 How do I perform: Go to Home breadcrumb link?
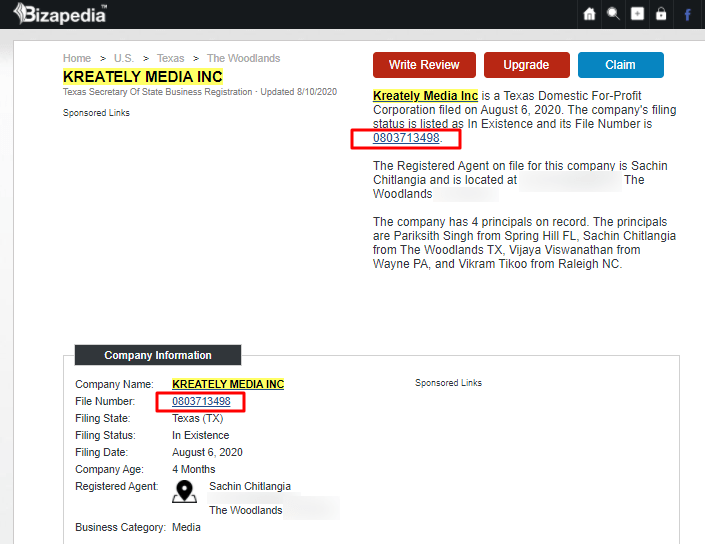pos(77,58)
